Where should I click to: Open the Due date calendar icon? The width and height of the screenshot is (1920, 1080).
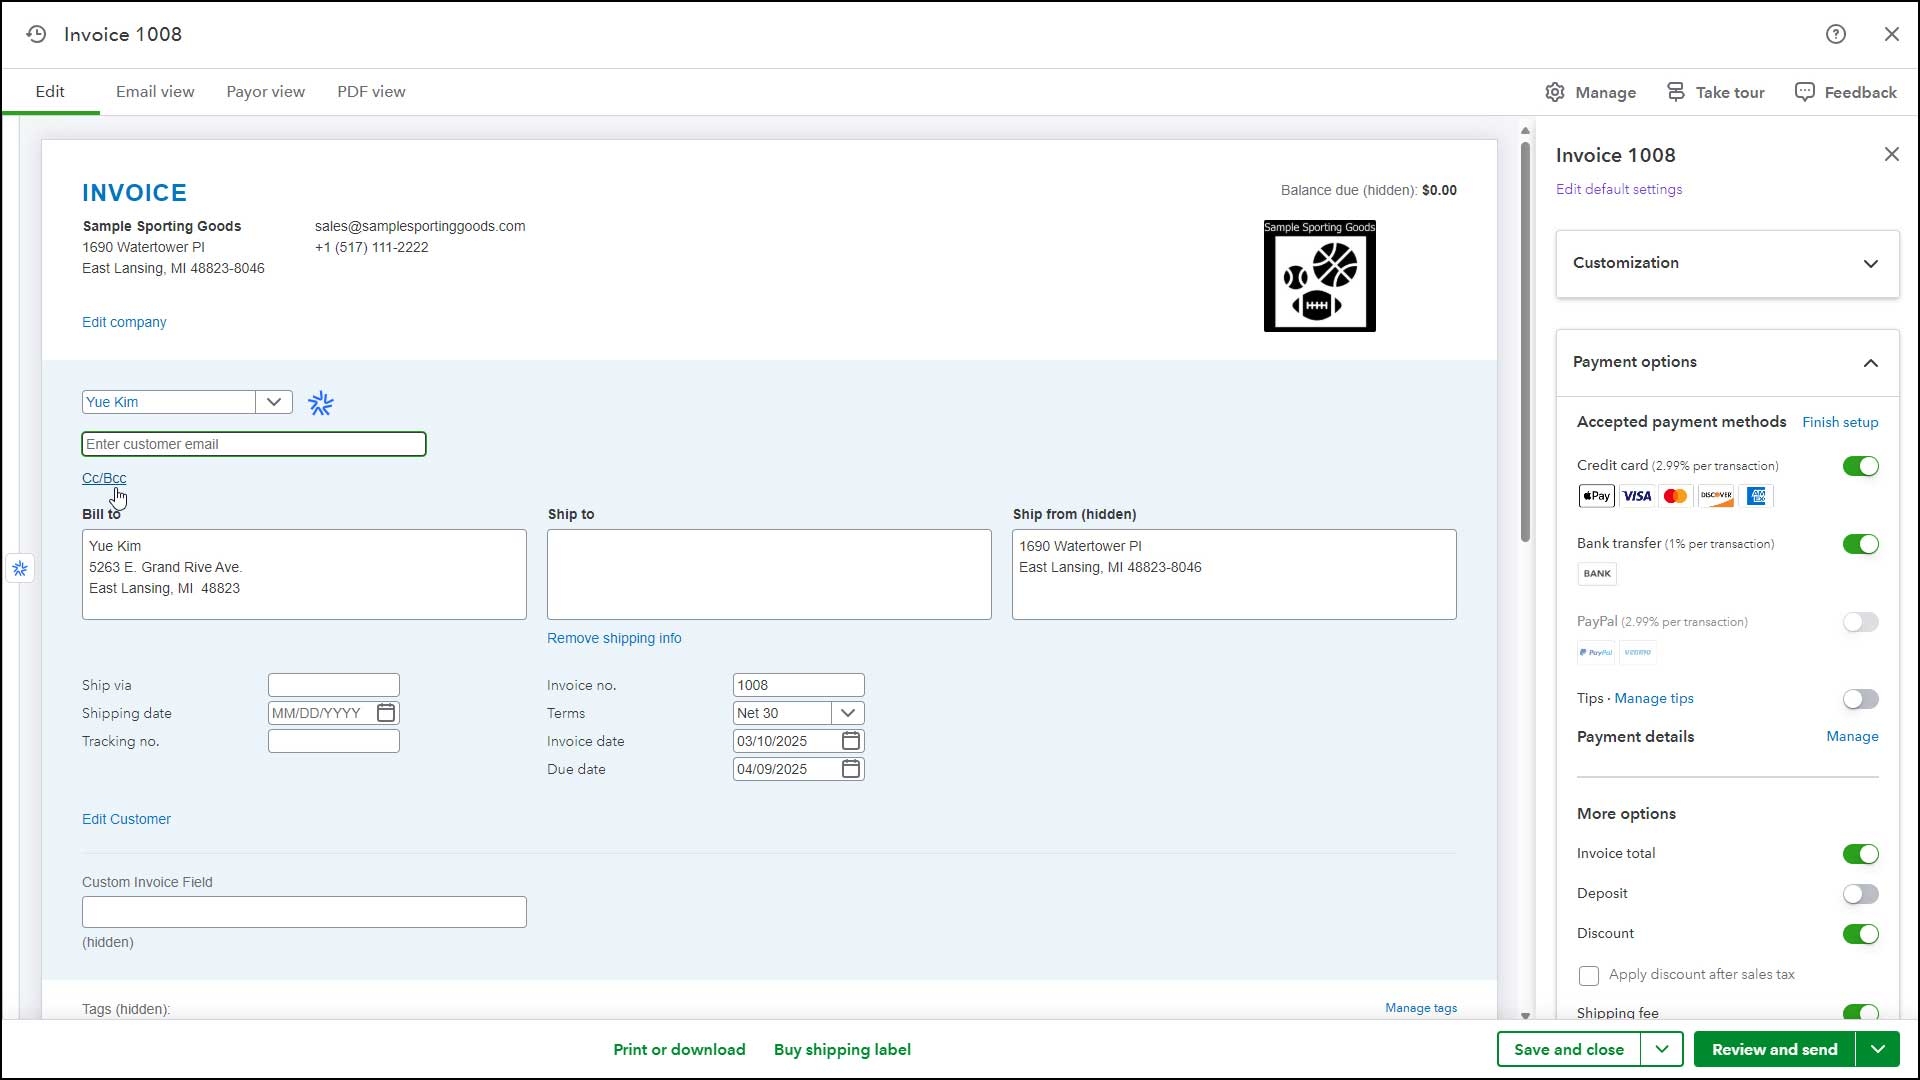(x=851, y=769)
